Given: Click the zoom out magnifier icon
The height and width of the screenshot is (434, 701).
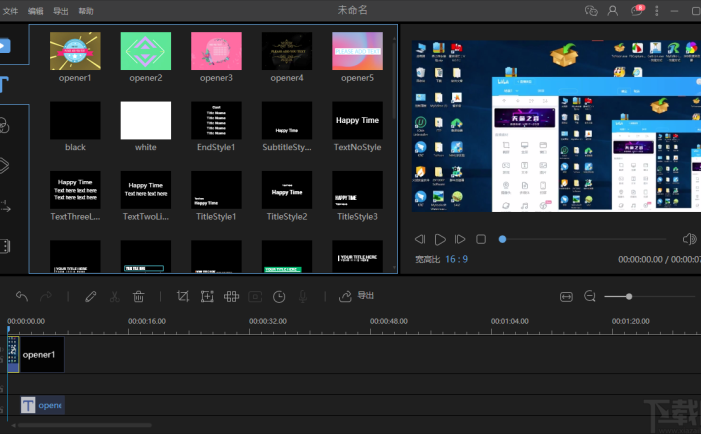Looking at the screenshot, I should 590,296.
